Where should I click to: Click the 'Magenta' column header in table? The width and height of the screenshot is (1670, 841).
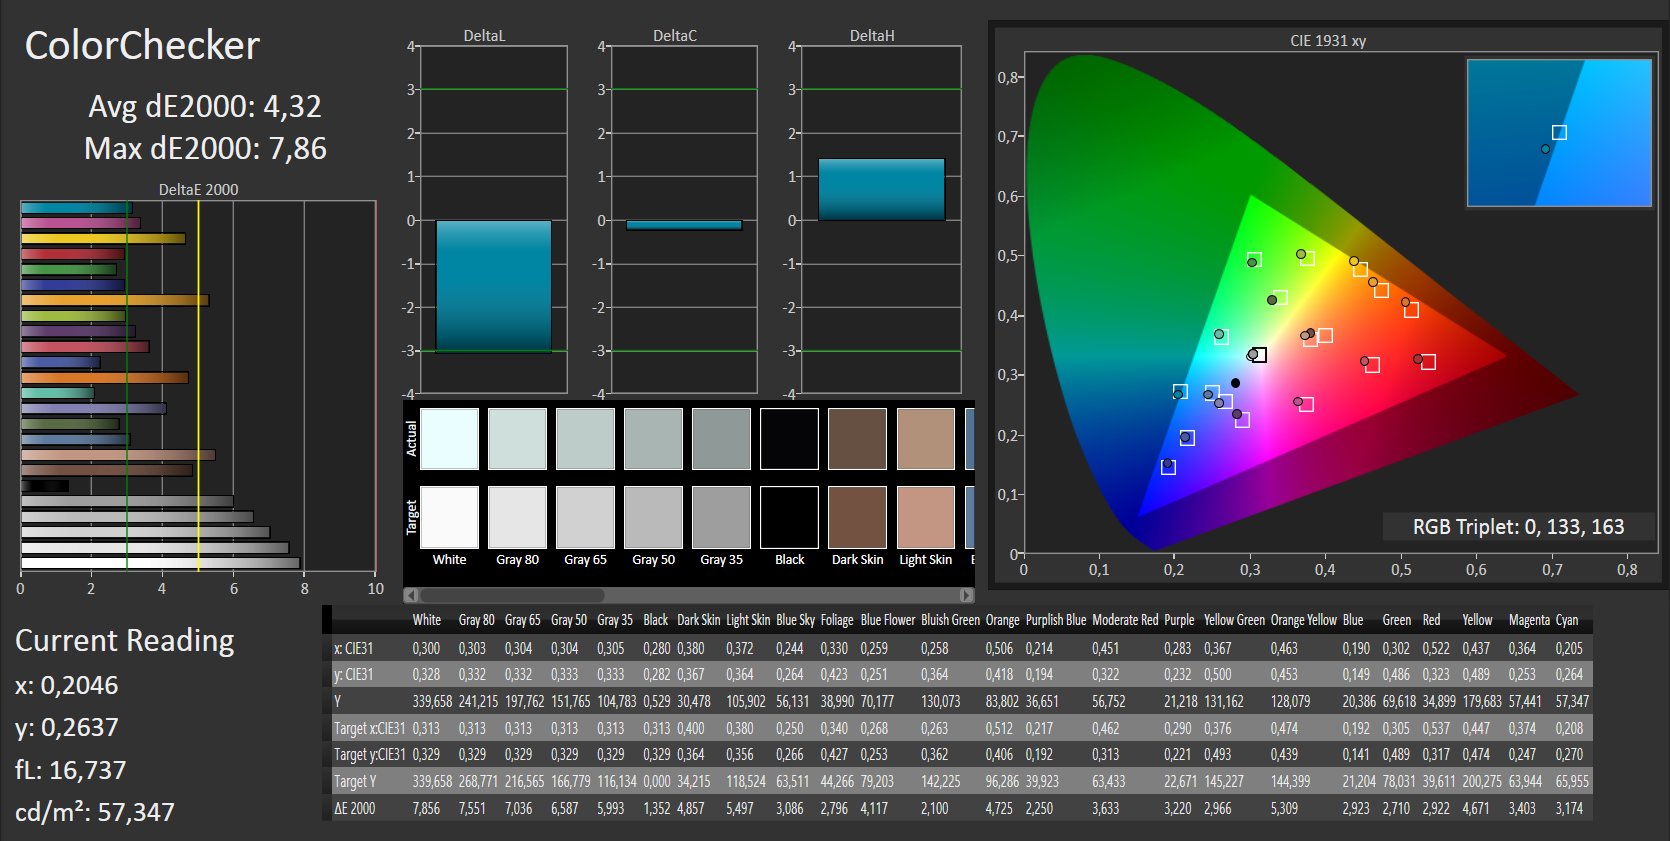(1529, 620)
